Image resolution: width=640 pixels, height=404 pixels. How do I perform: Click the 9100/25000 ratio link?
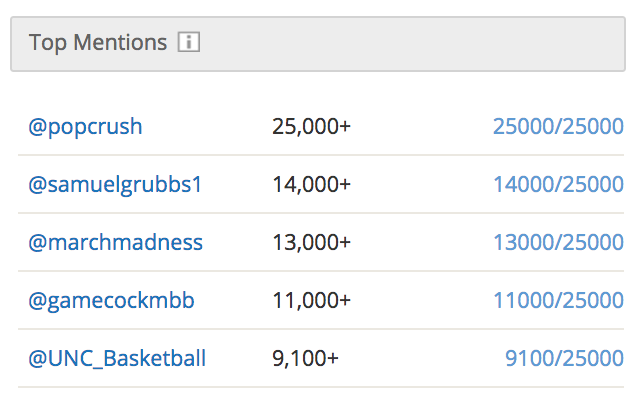click(x=564, y=358)
